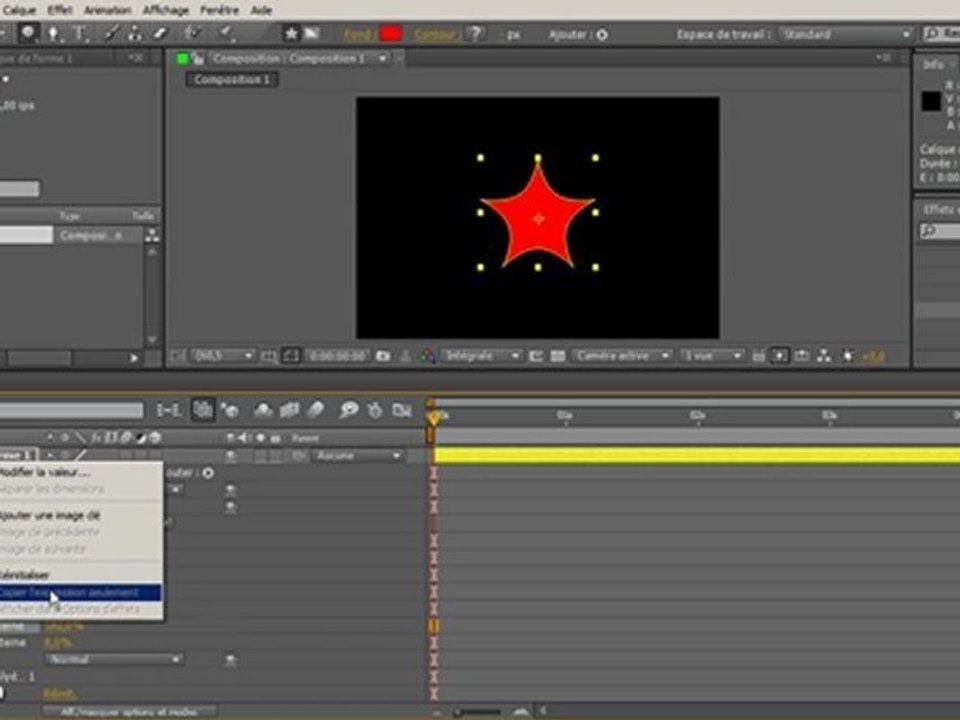Enable 'Tool creates mask' button
The image size is (960, 720).
click(312, 34)
